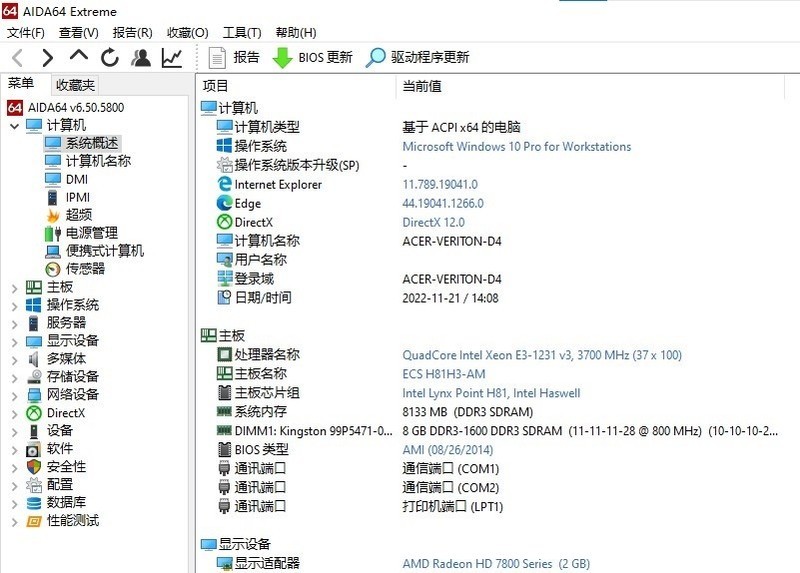The height and width of the screenshot is (573, 800).
Task: Click the 安全性 shield icon
Action: (34, 467)
